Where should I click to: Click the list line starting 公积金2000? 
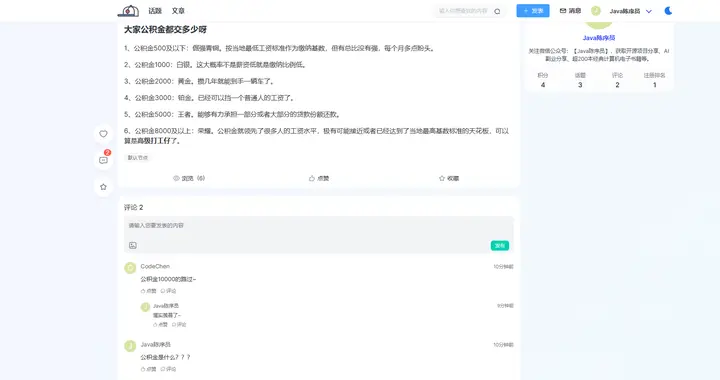[x=200, y=81]
